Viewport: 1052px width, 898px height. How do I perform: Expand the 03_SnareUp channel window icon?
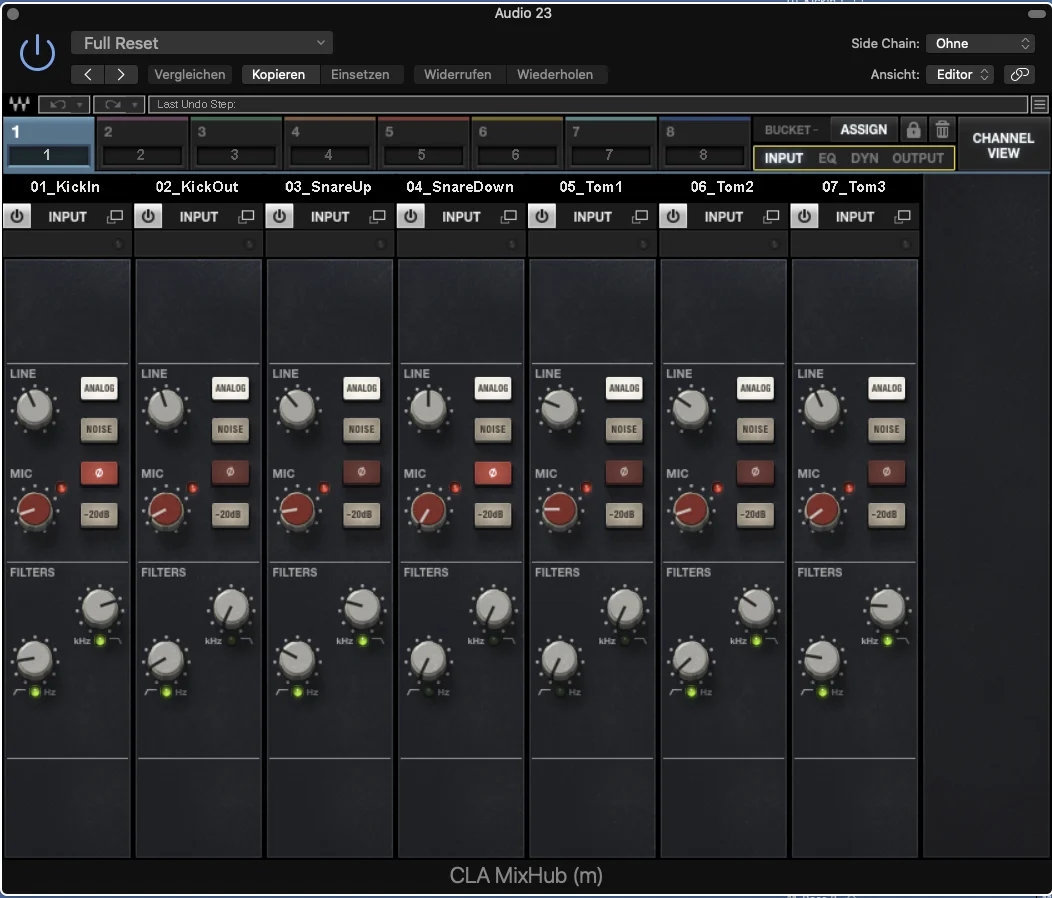[378, 216]
